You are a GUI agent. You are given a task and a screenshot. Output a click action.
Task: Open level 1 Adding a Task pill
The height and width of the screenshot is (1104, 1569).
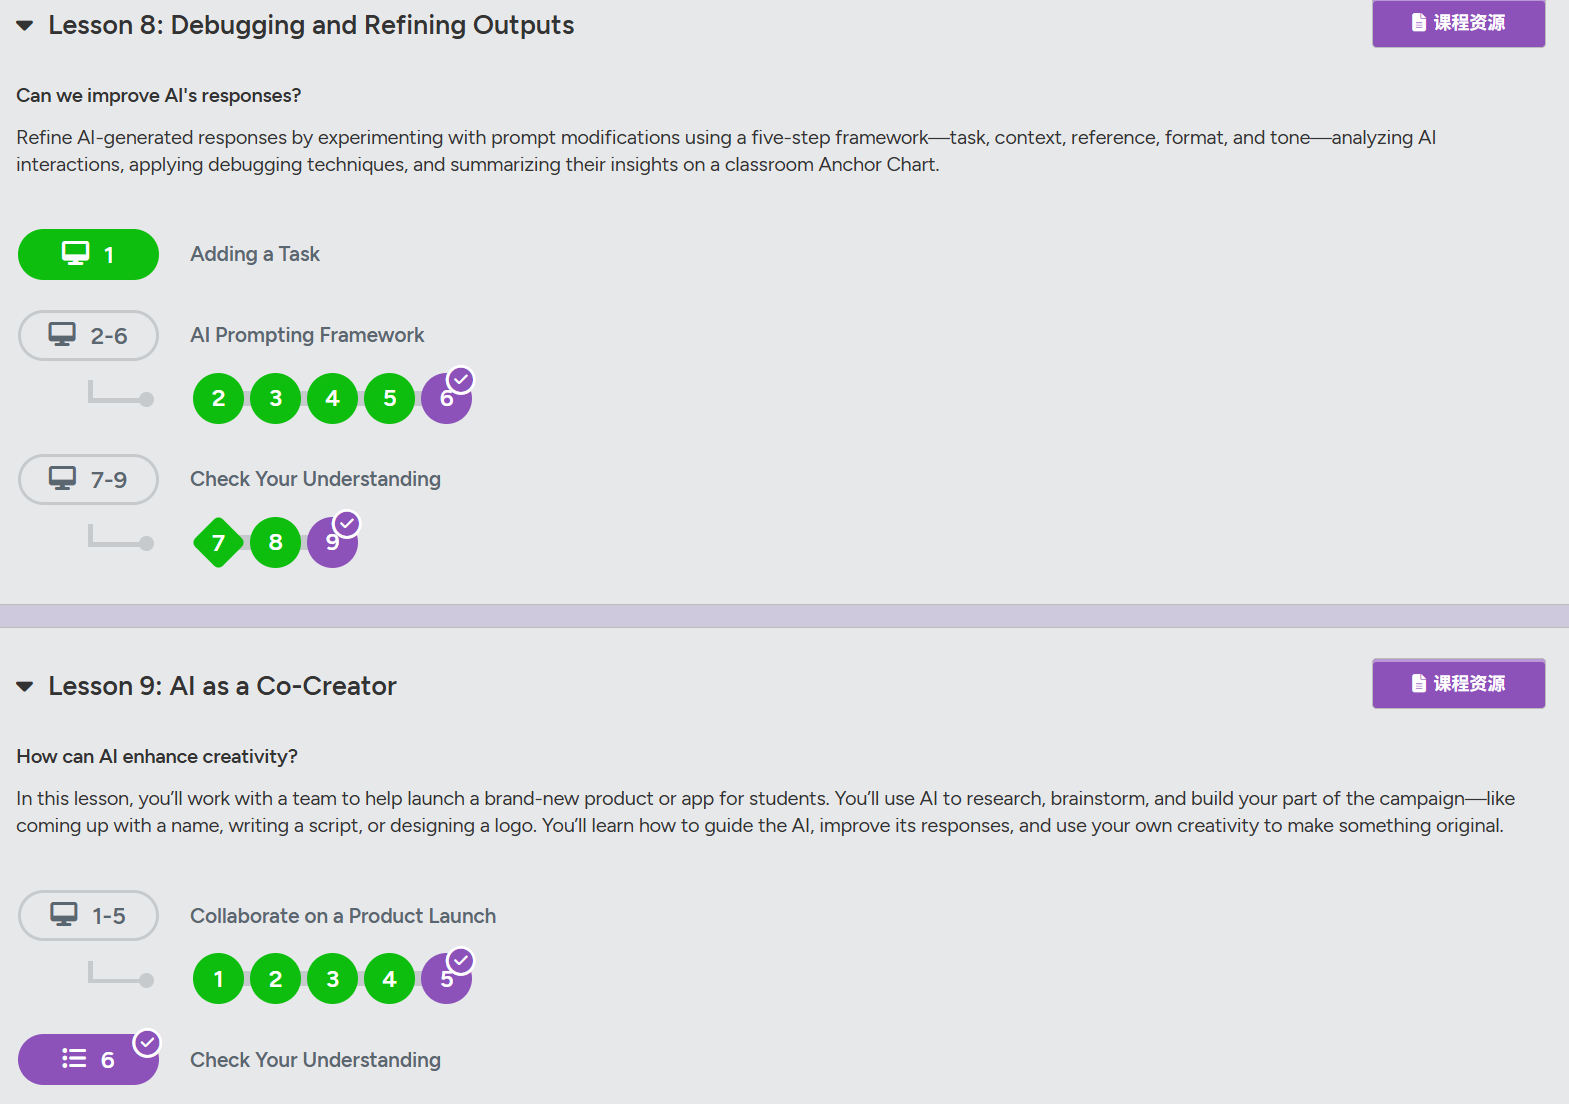(x=88, y=254)
